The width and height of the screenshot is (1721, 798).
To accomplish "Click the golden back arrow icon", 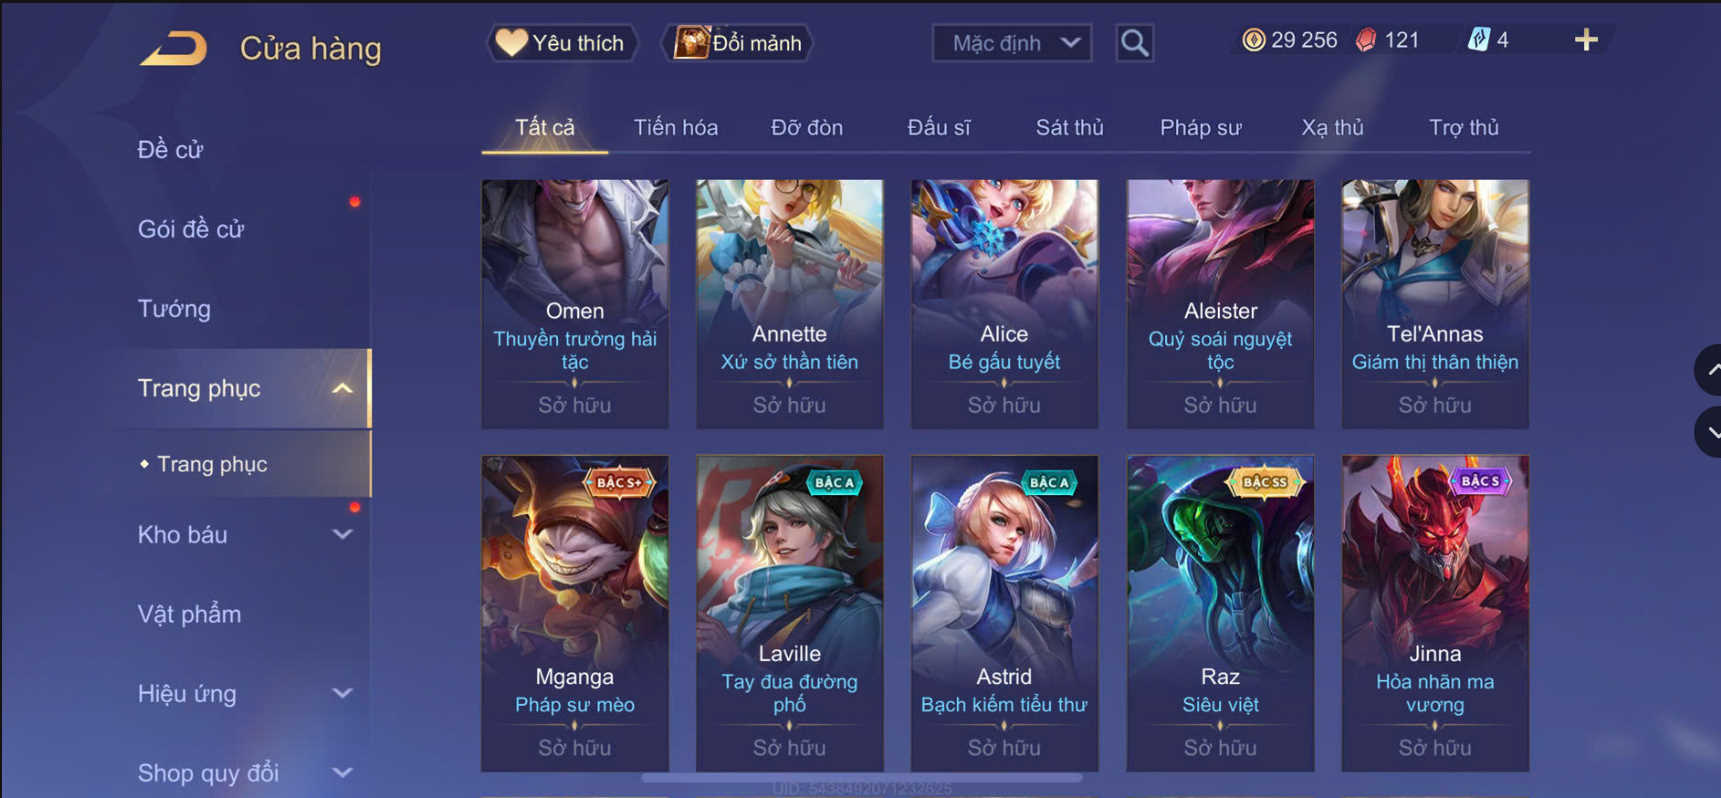I will tap(174, 47).
